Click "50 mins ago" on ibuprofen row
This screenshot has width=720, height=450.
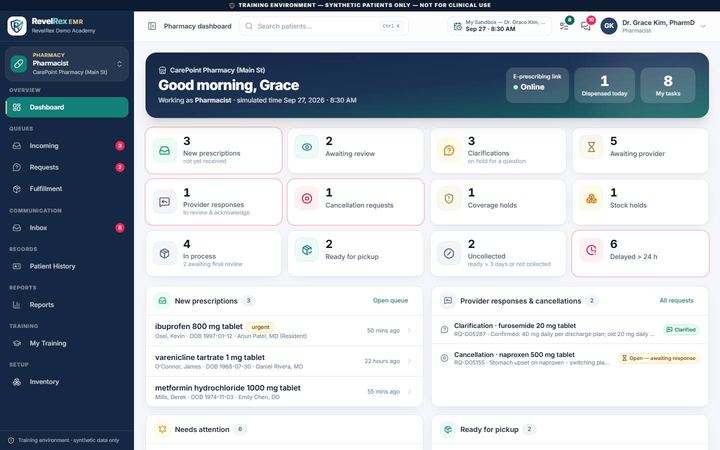383,331
